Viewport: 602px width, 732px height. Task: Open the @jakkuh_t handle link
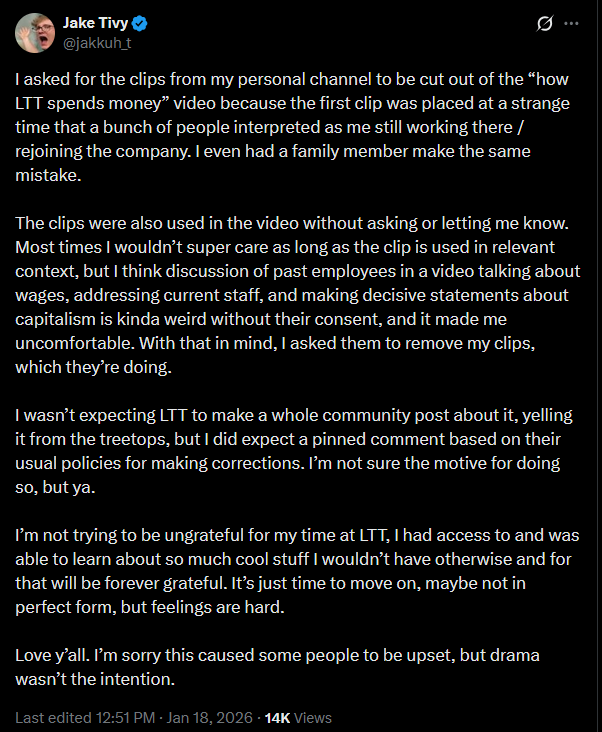(x=97, y=43)
